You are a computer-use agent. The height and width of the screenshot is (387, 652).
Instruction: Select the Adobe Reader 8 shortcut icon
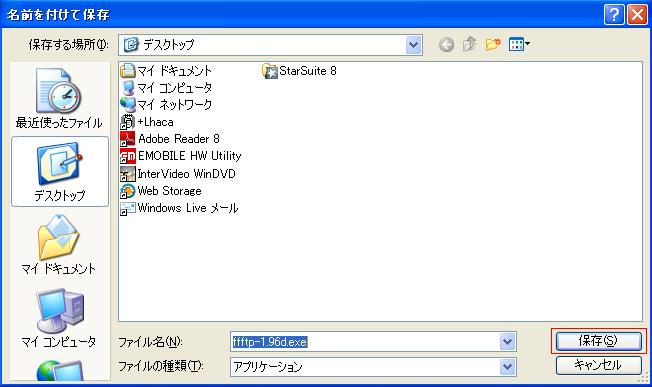(128, 139)
